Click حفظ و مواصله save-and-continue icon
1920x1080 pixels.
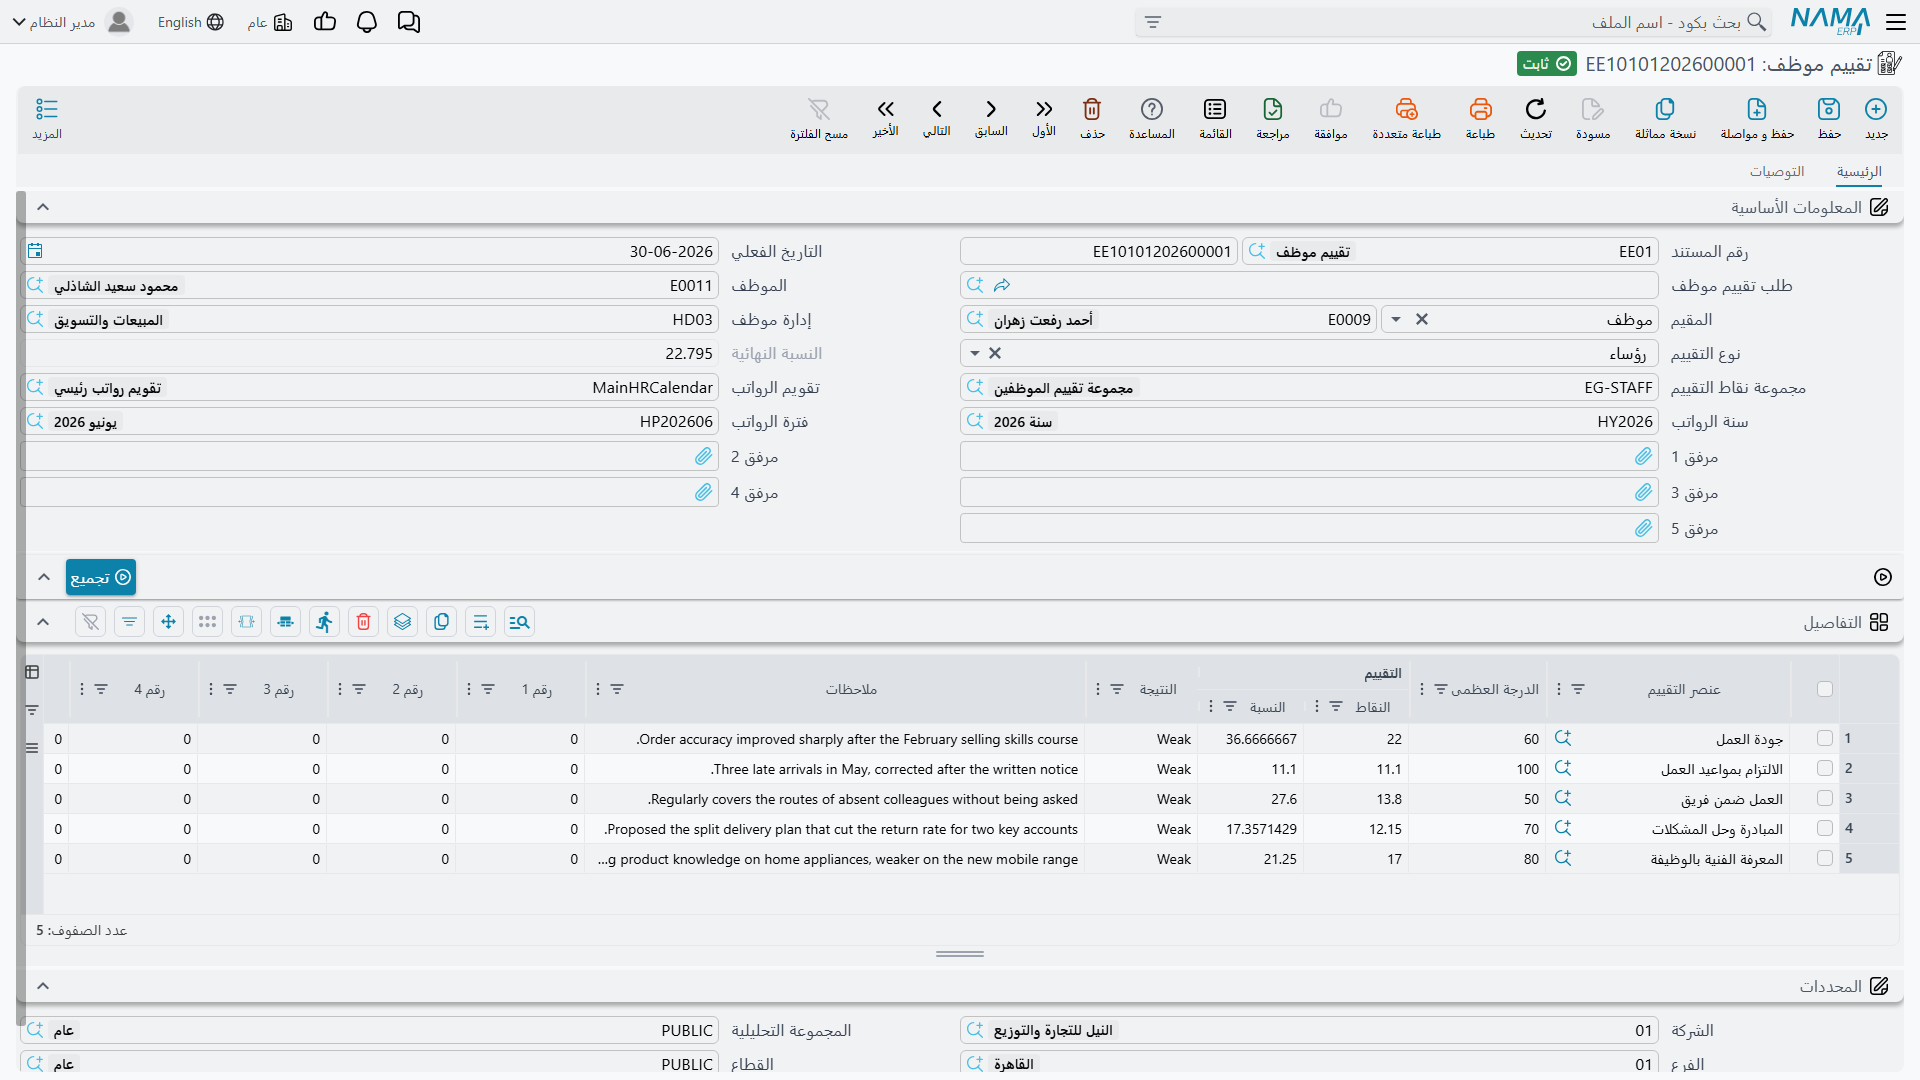coord(1757,109)
